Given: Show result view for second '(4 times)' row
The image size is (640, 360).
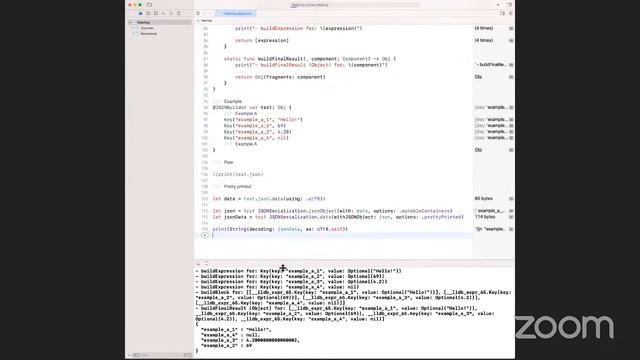Looking at the screenshot, I should point(511,41).
